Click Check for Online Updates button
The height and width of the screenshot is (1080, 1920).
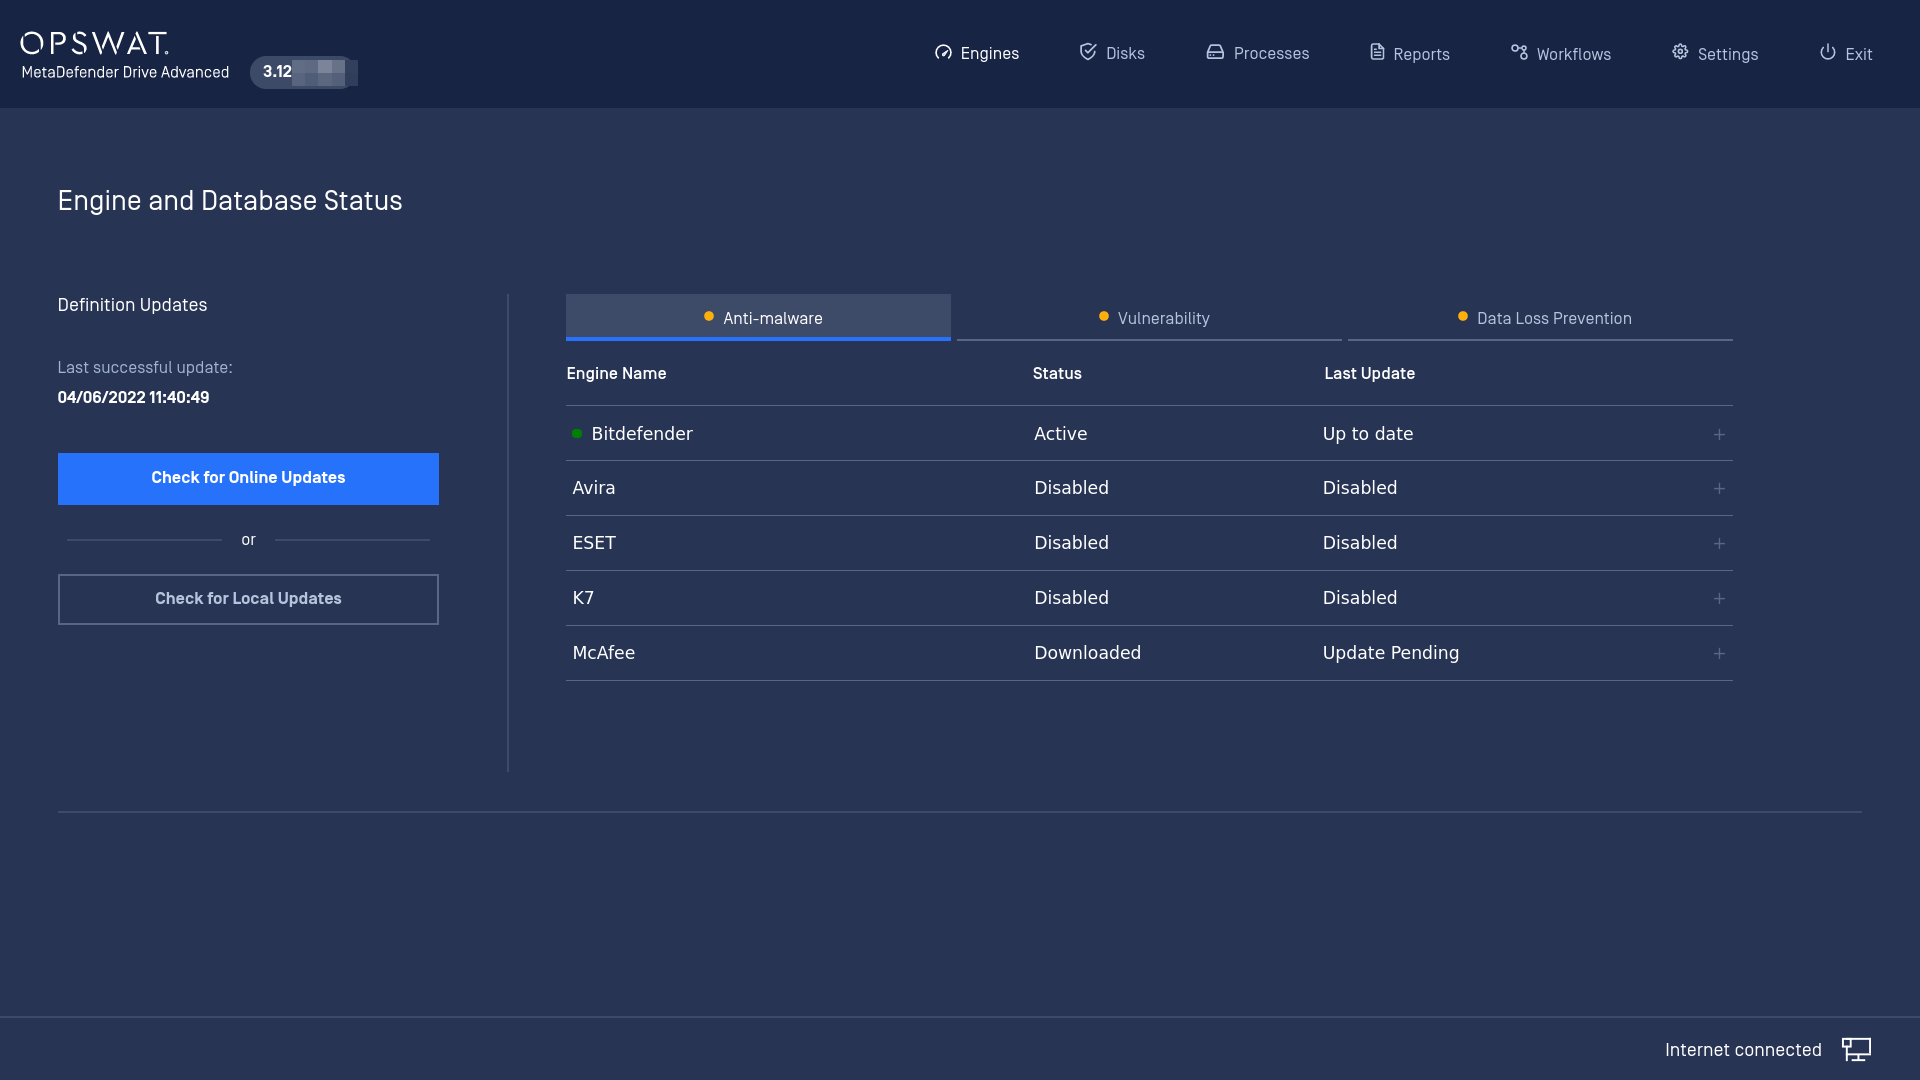coord(248,478)
